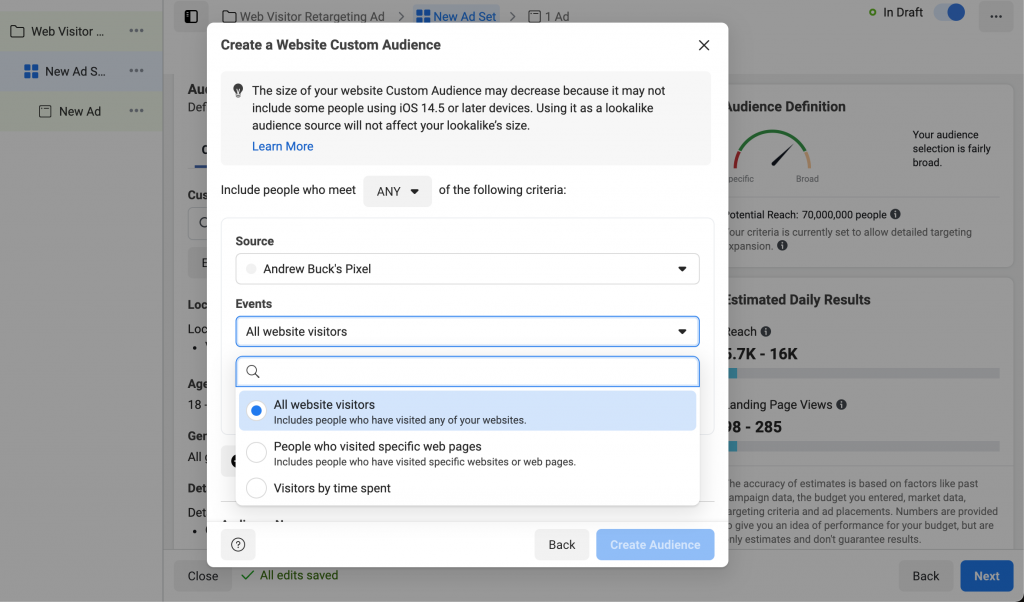
Task: Select People who visited specific web pages
Action: 257,453
